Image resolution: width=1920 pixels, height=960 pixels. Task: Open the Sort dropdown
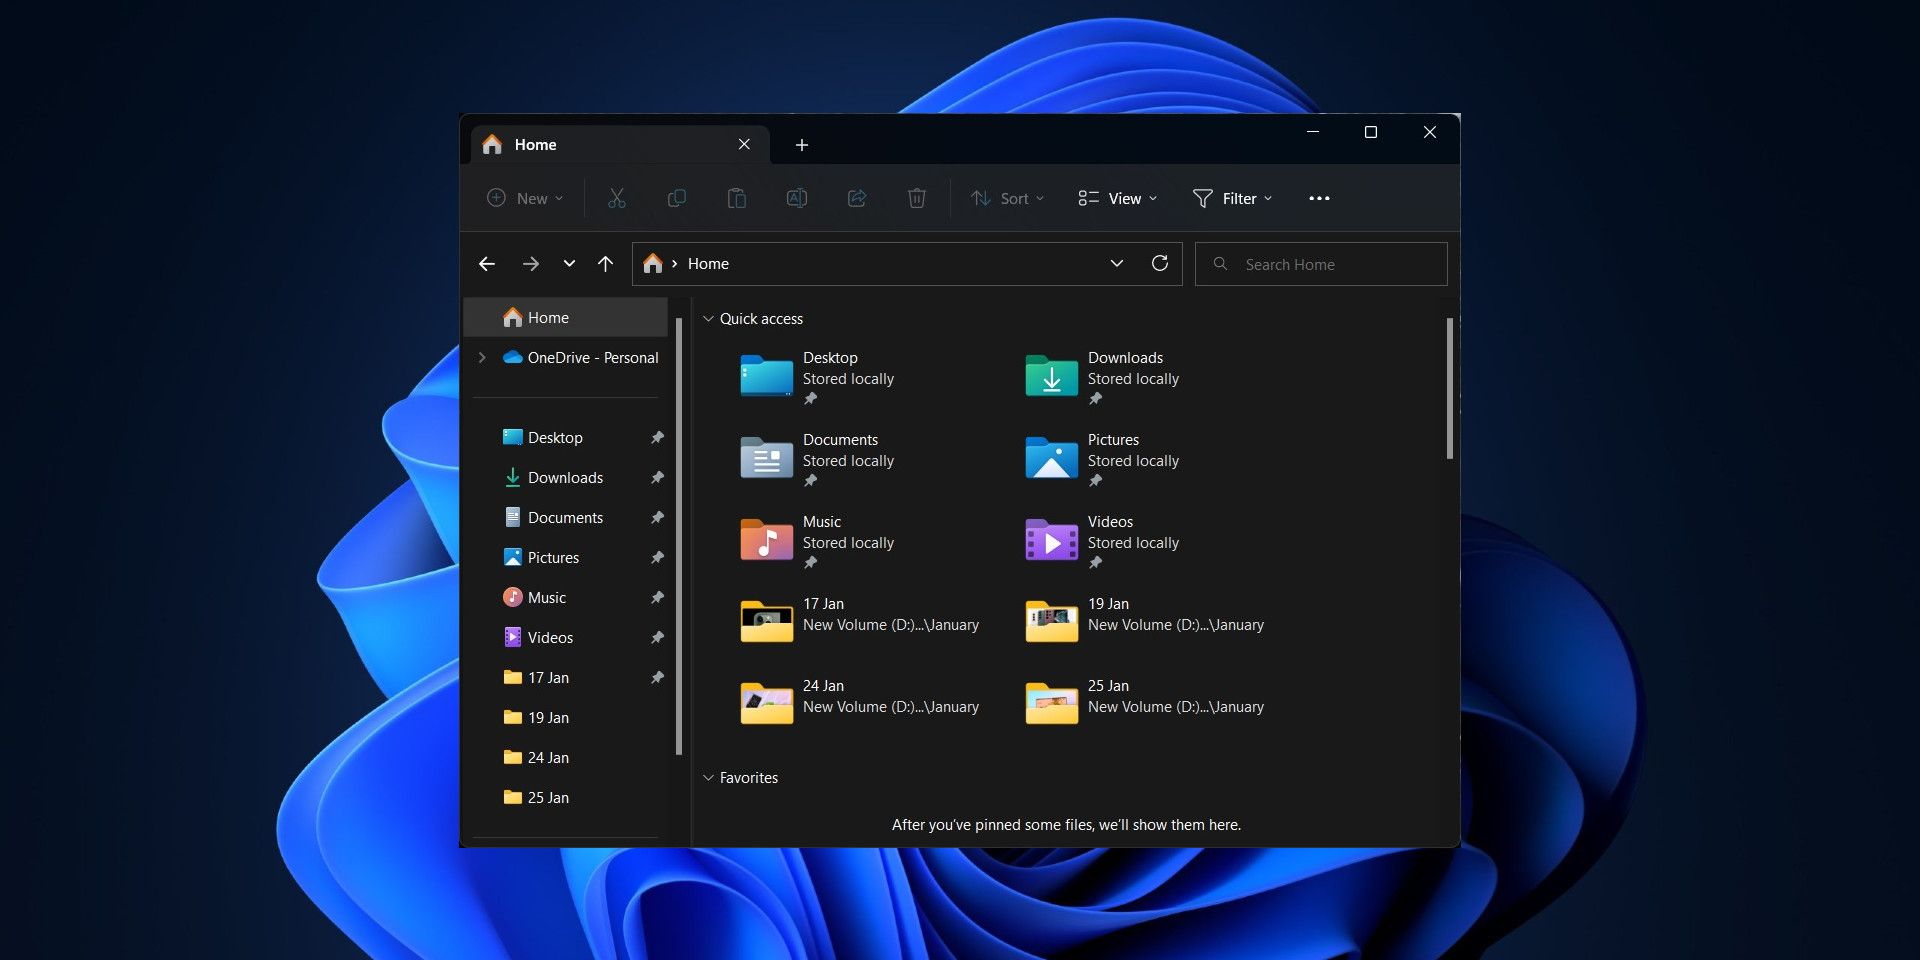pos(1006,198)
